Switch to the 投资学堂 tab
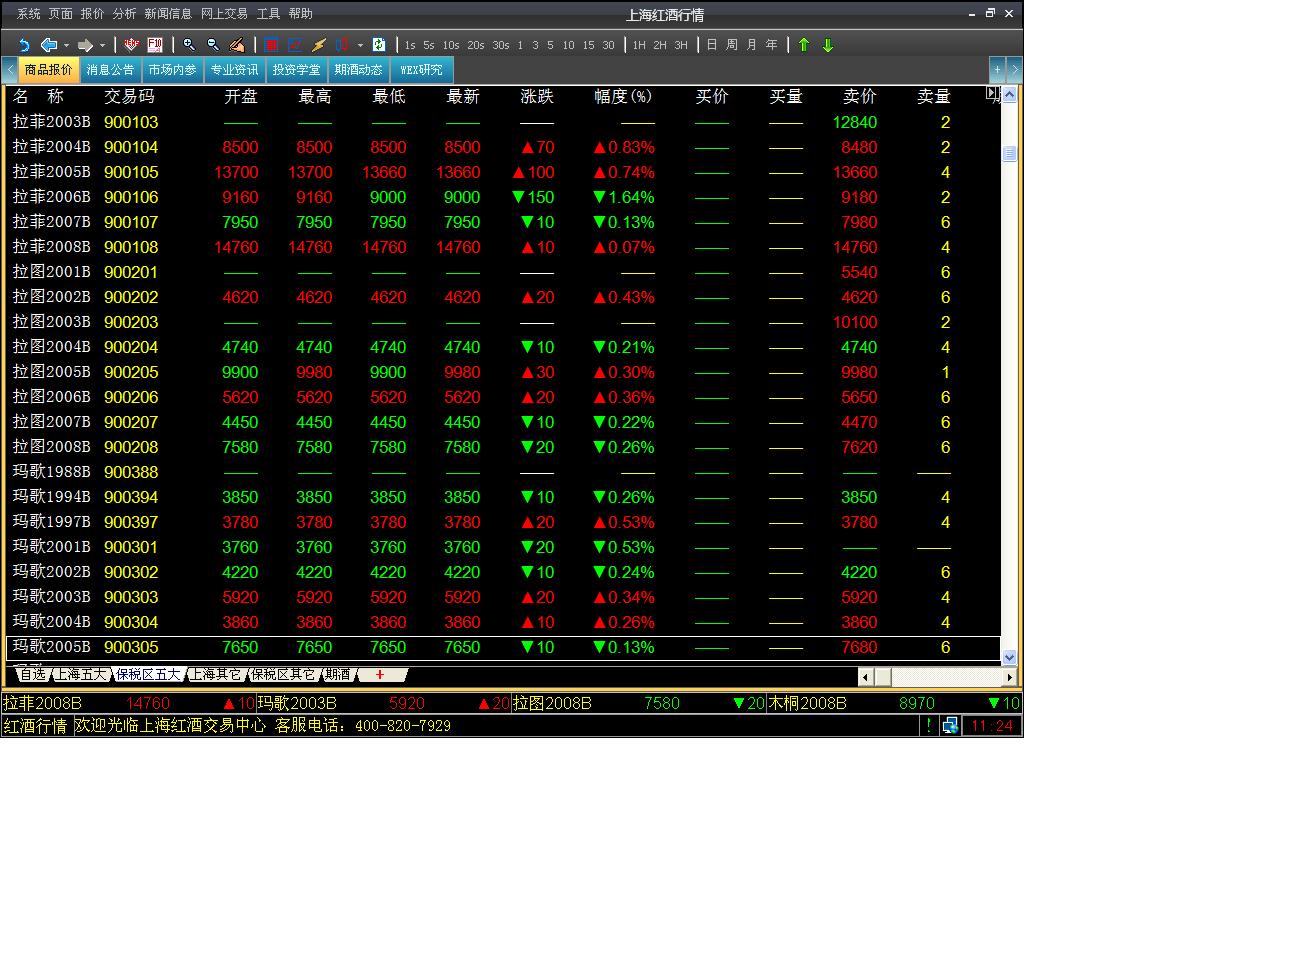The width and height of the screenshot is (1296, 972). tap(297, 70)
